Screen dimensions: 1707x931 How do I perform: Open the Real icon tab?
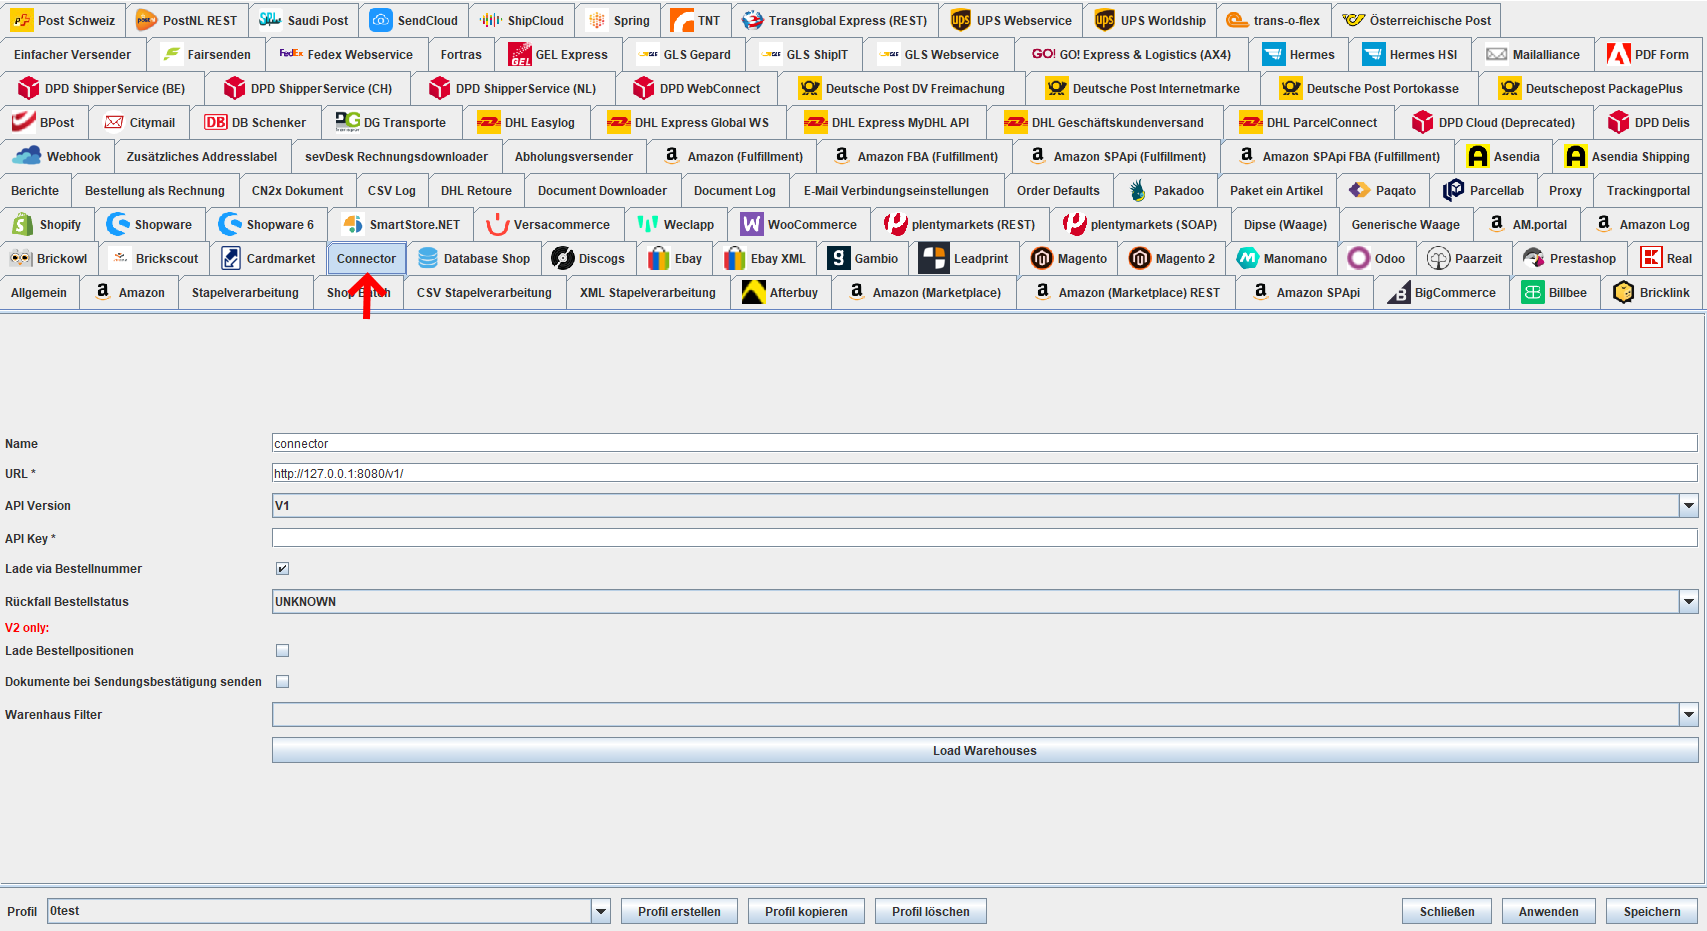coord(1651,258)
